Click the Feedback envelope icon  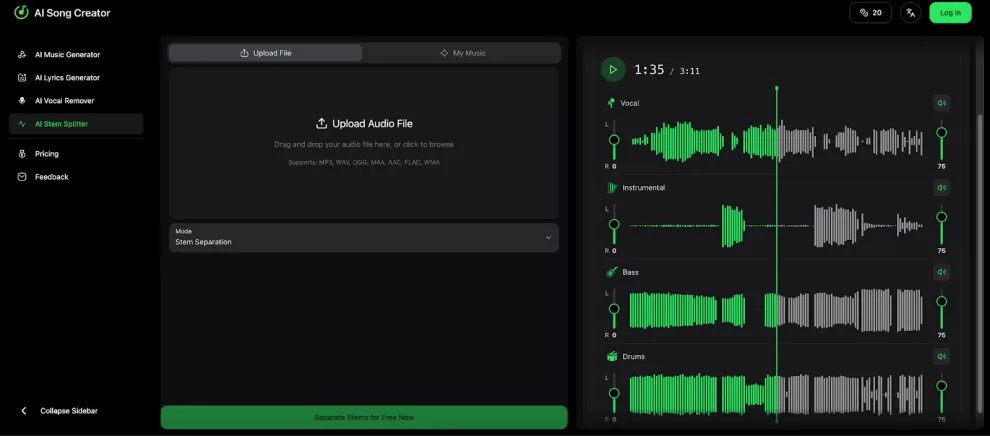22,177
